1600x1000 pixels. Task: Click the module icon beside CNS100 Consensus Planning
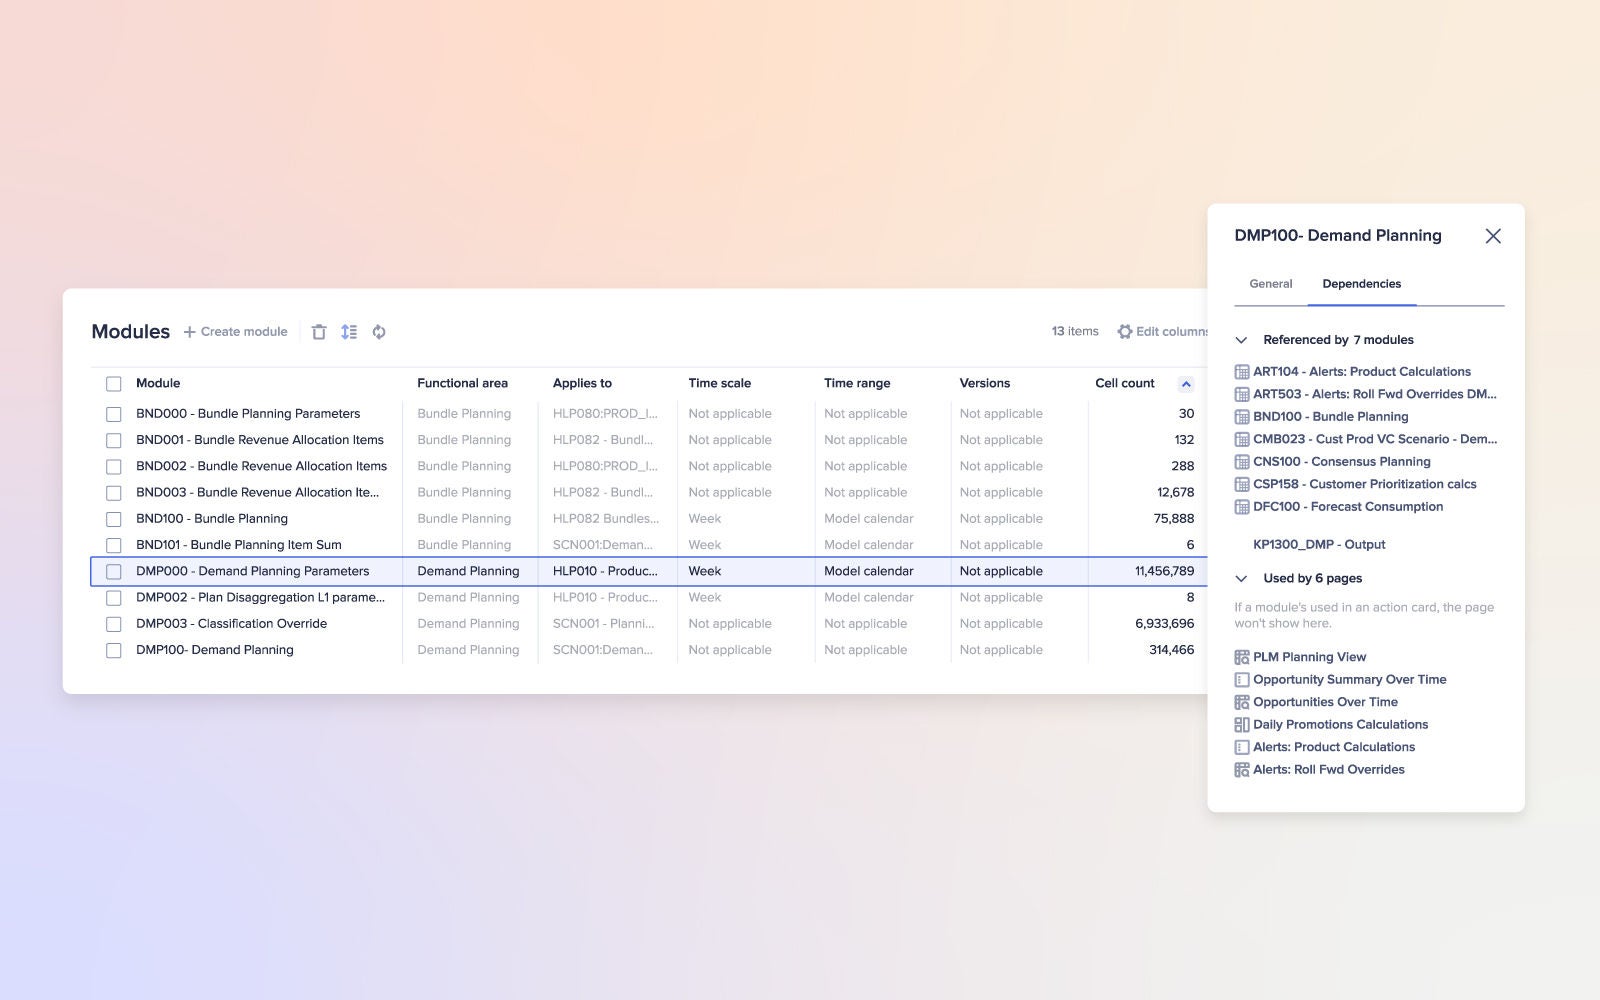click(1243, 461)
